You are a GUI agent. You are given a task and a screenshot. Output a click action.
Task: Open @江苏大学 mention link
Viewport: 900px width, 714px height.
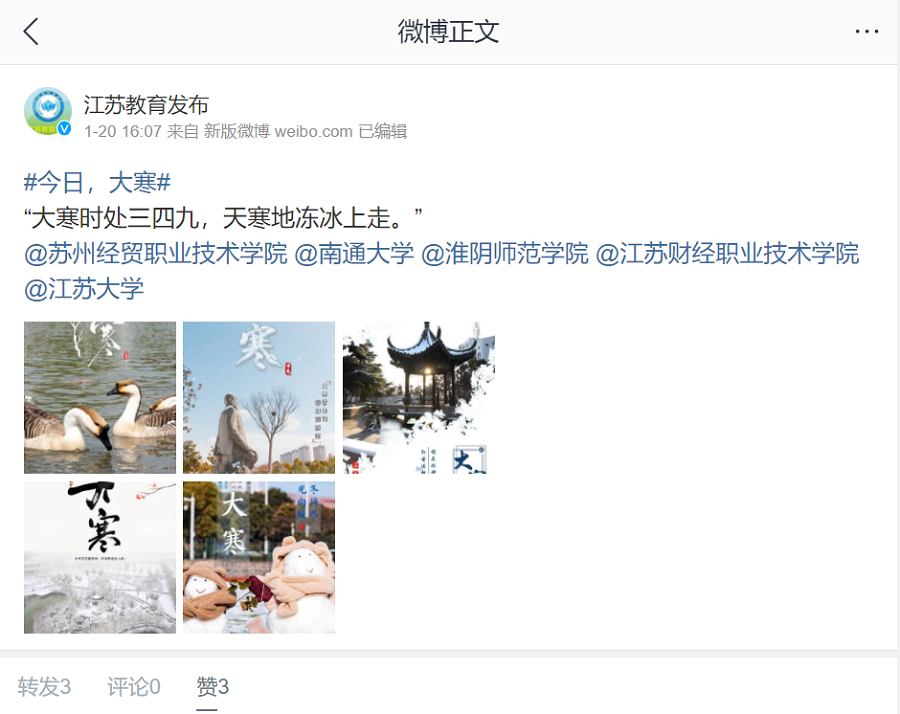tap(84, 289)
